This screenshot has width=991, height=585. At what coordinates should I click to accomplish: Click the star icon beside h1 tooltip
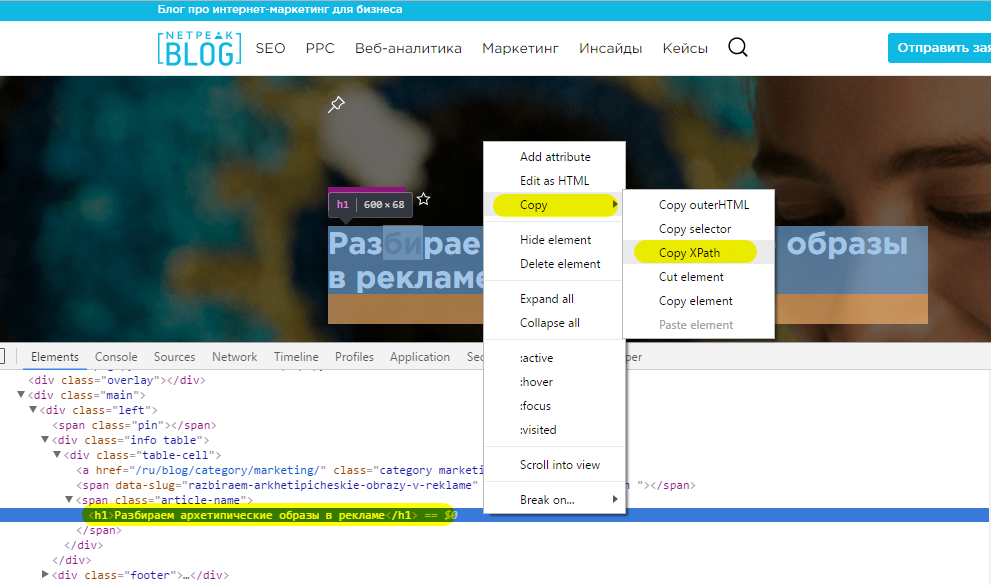tap(423, 199)
